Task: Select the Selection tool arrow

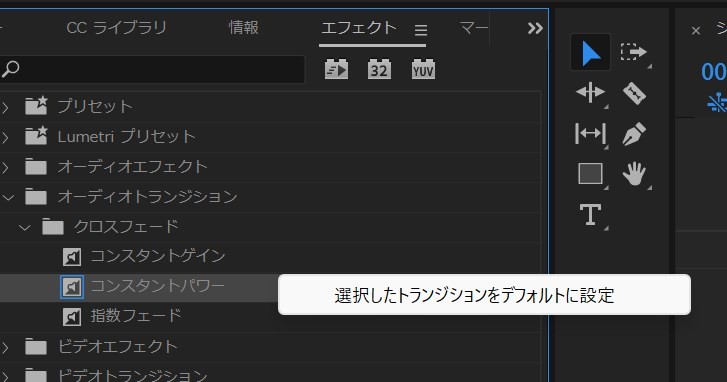Action: point(590,52)
